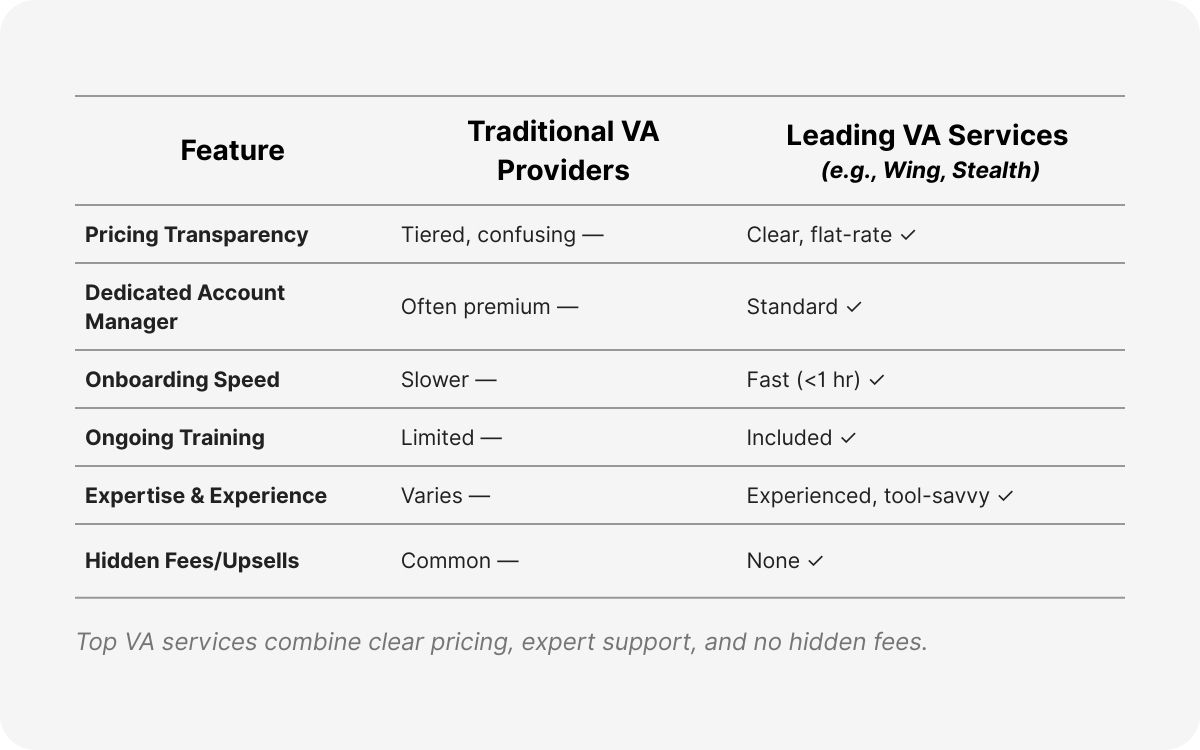Select the "Onboarding Speed" row label
The height and width of the screenshot is (750, 1200).
182,380
